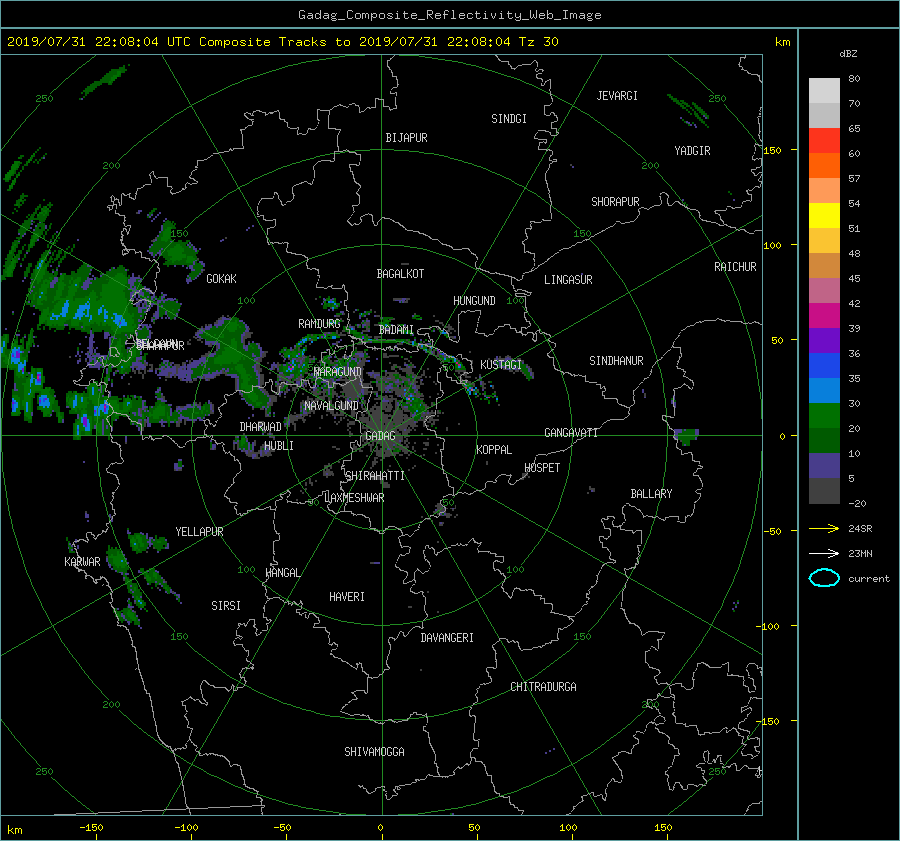This screenshot has height=841, width=900.
Task: Click on the CHITRADURGA town label
Action: point(543,687)
